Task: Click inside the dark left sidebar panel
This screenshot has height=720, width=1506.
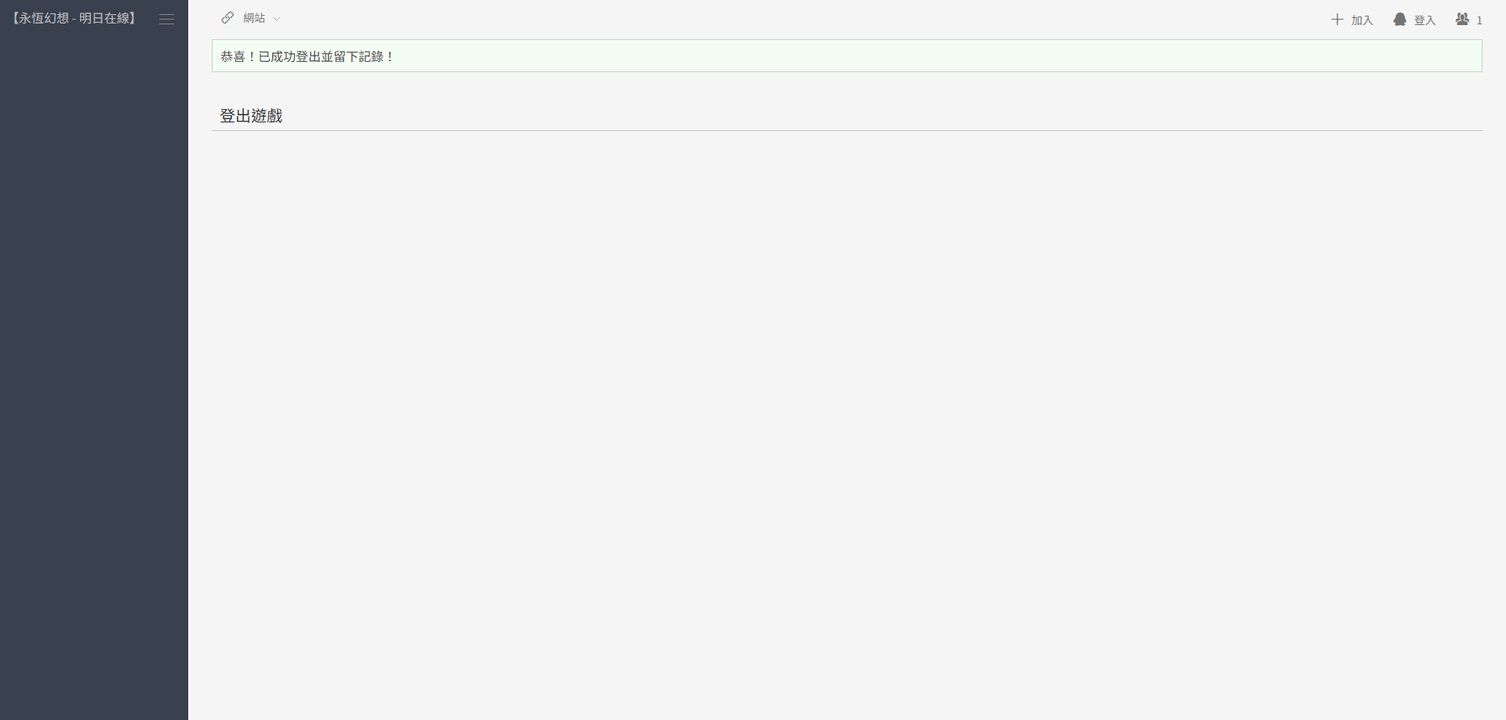Action: coord(94,380)
